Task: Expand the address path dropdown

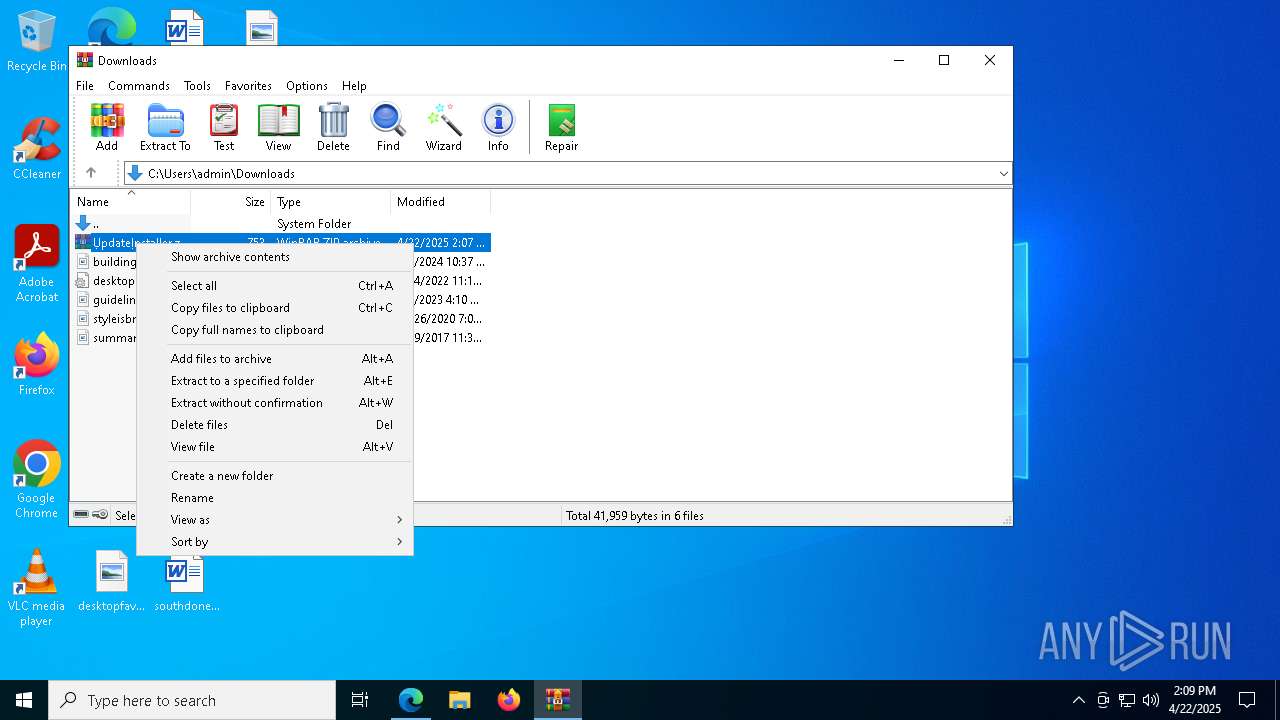Action: pyautogui.click(x=1003, y=173)
